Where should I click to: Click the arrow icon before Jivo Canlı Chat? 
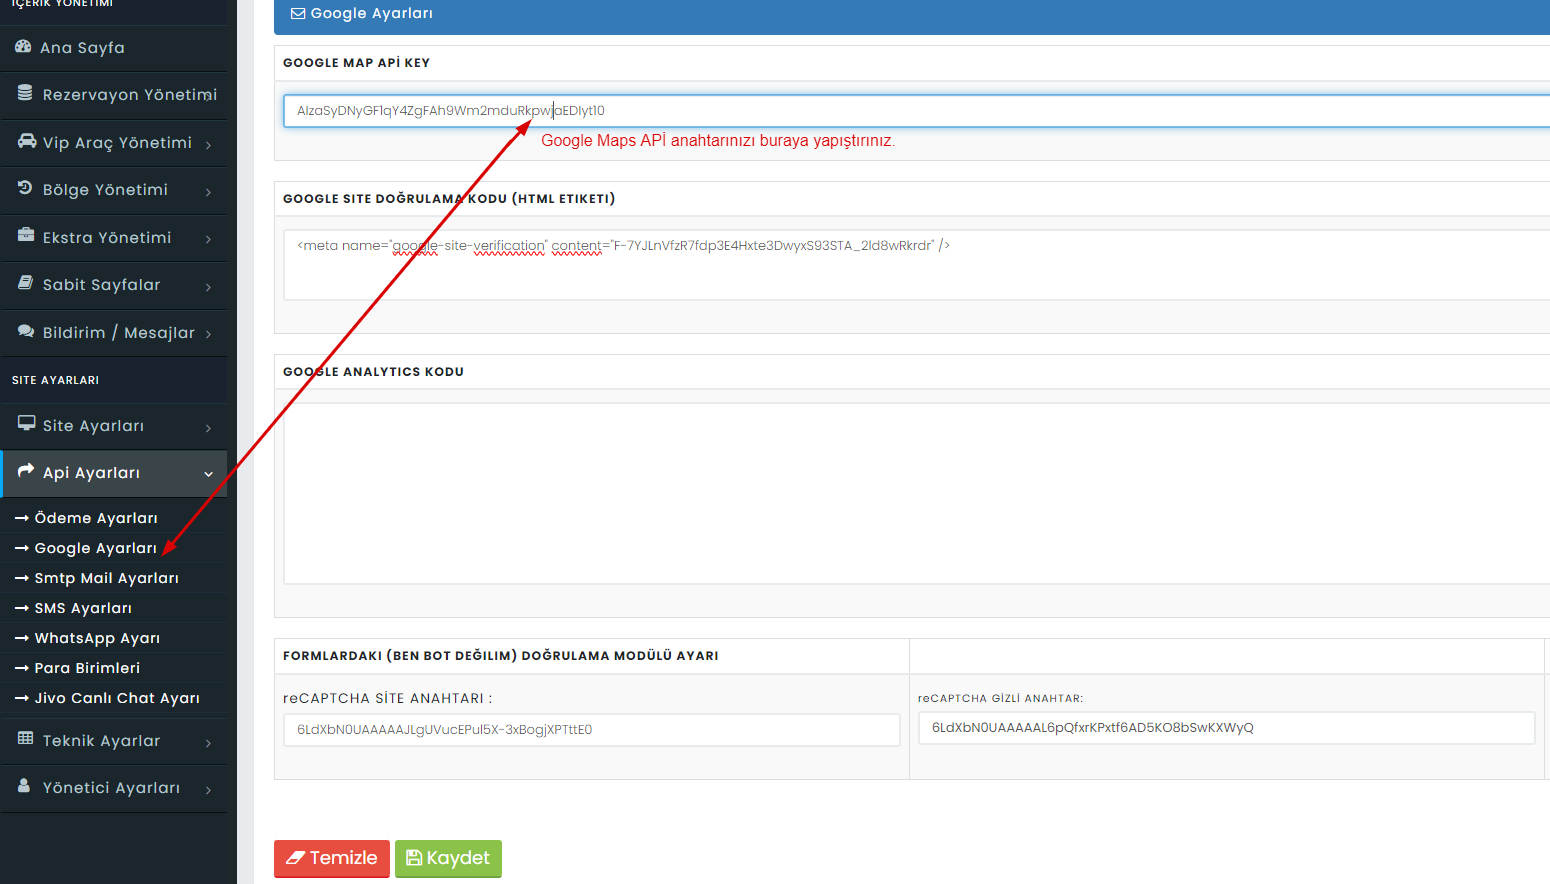(x=22, y=698)
